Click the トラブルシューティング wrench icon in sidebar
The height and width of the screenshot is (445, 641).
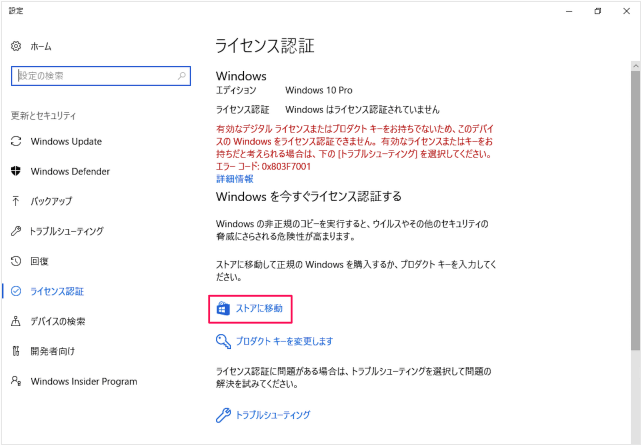[x=16, y=231]
